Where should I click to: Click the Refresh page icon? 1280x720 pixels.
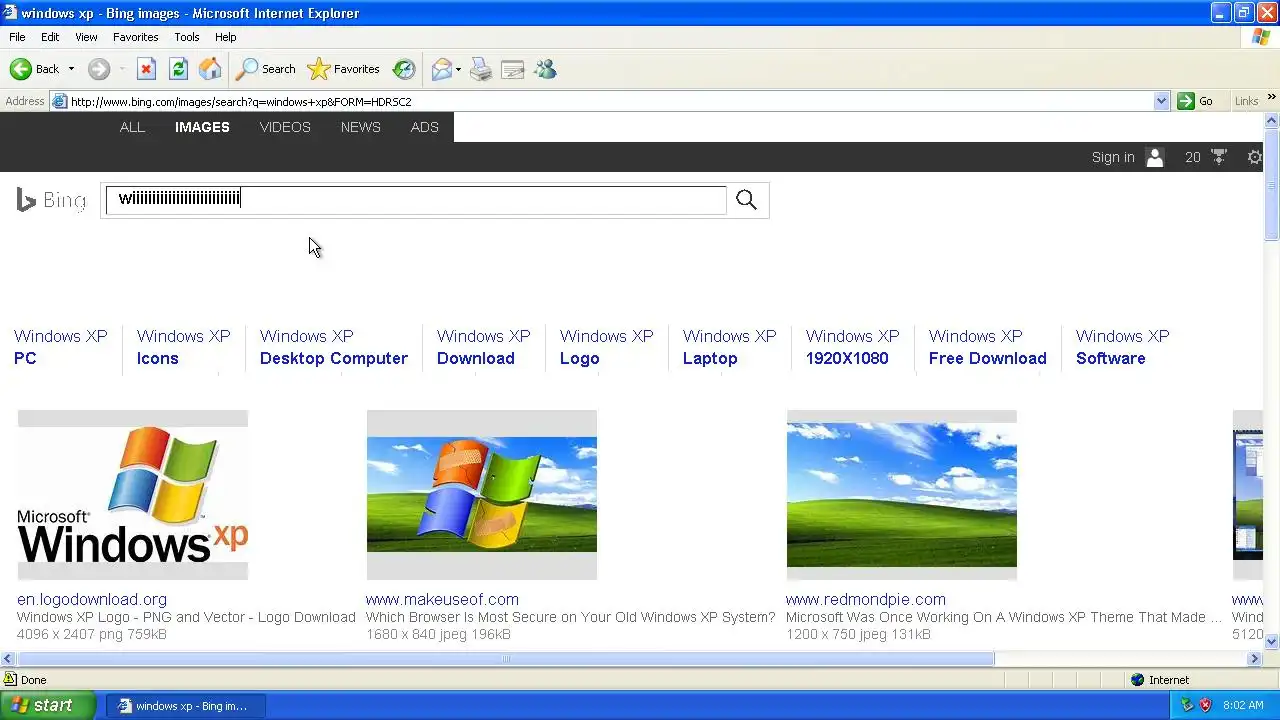(178, 69)
